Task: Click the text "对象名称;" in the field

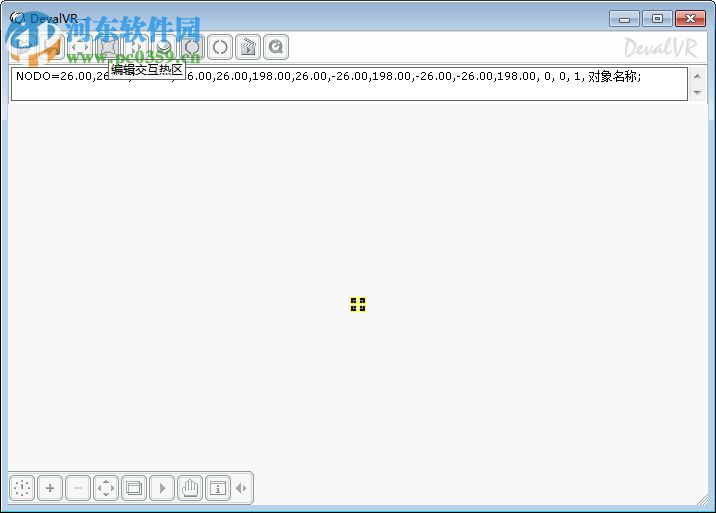Action: point(615,76)
